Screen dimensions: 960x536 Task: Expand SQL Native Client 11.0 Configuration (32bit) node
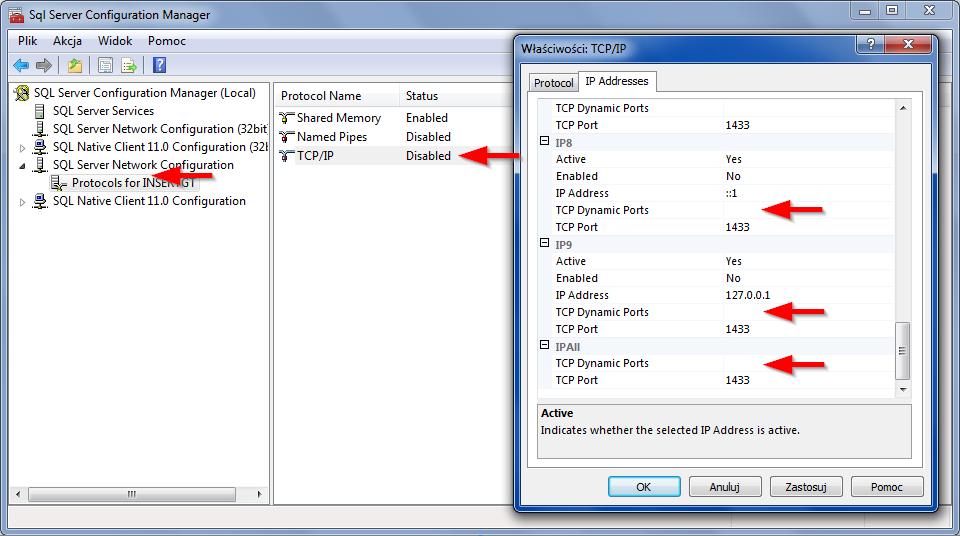pyautogui.click(x=23, y=148)
